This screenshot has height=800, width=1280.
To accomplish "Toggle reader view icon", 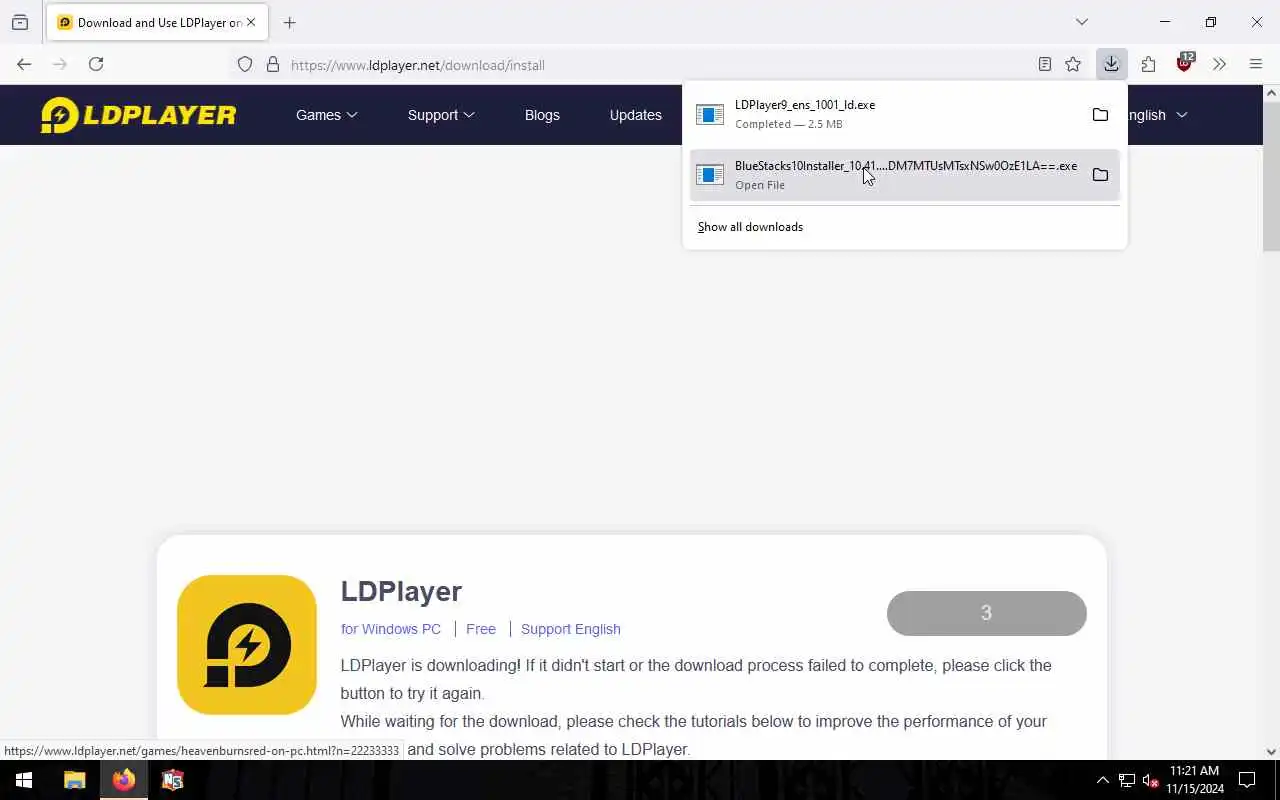I will click(1044, 65).
